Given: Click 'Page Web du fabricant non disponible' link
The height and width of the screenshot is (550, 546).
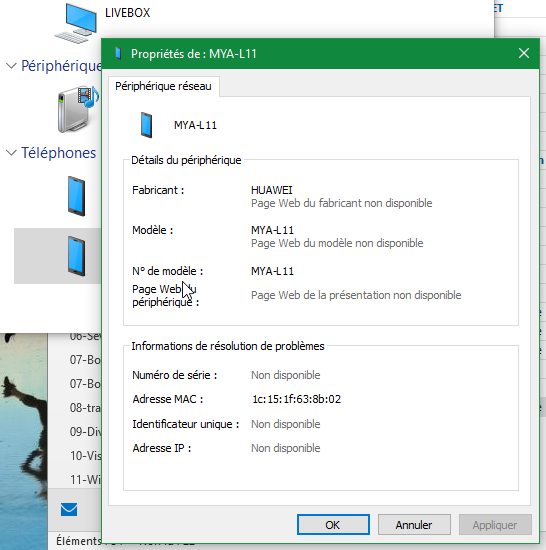Looking at the screenshot, I should 342,203.
